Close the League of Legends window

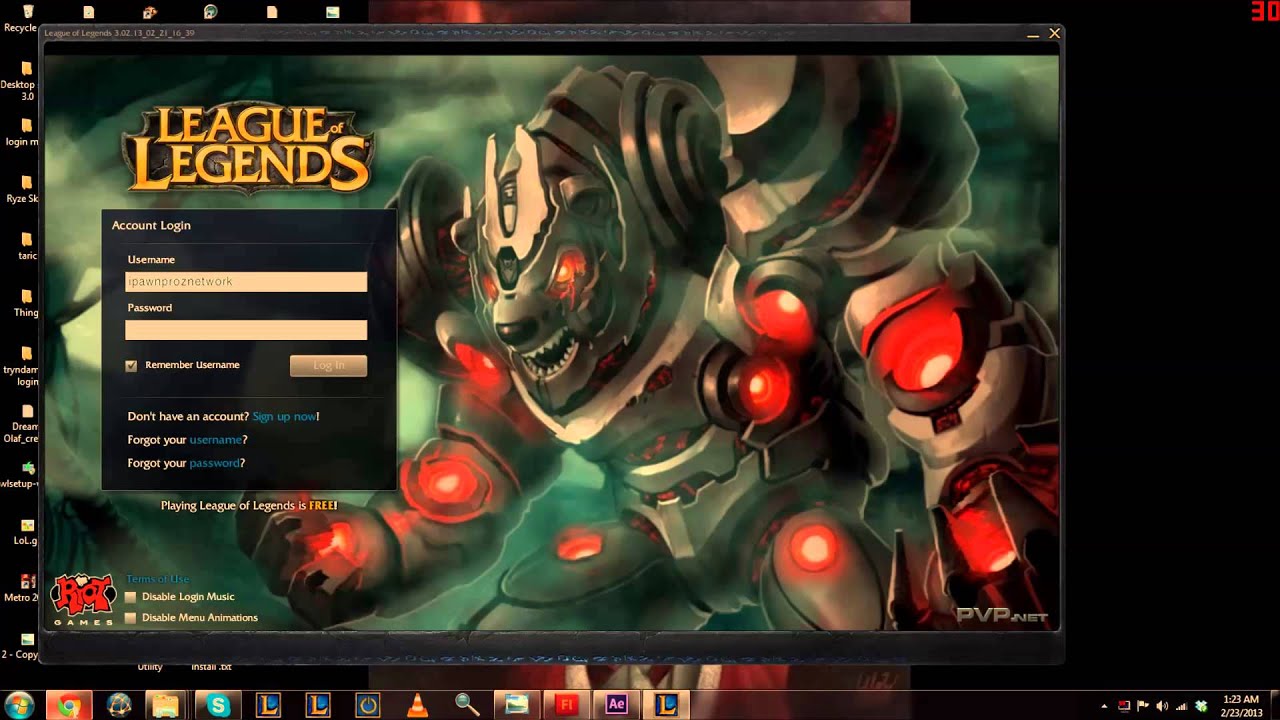click(1054, 34)
